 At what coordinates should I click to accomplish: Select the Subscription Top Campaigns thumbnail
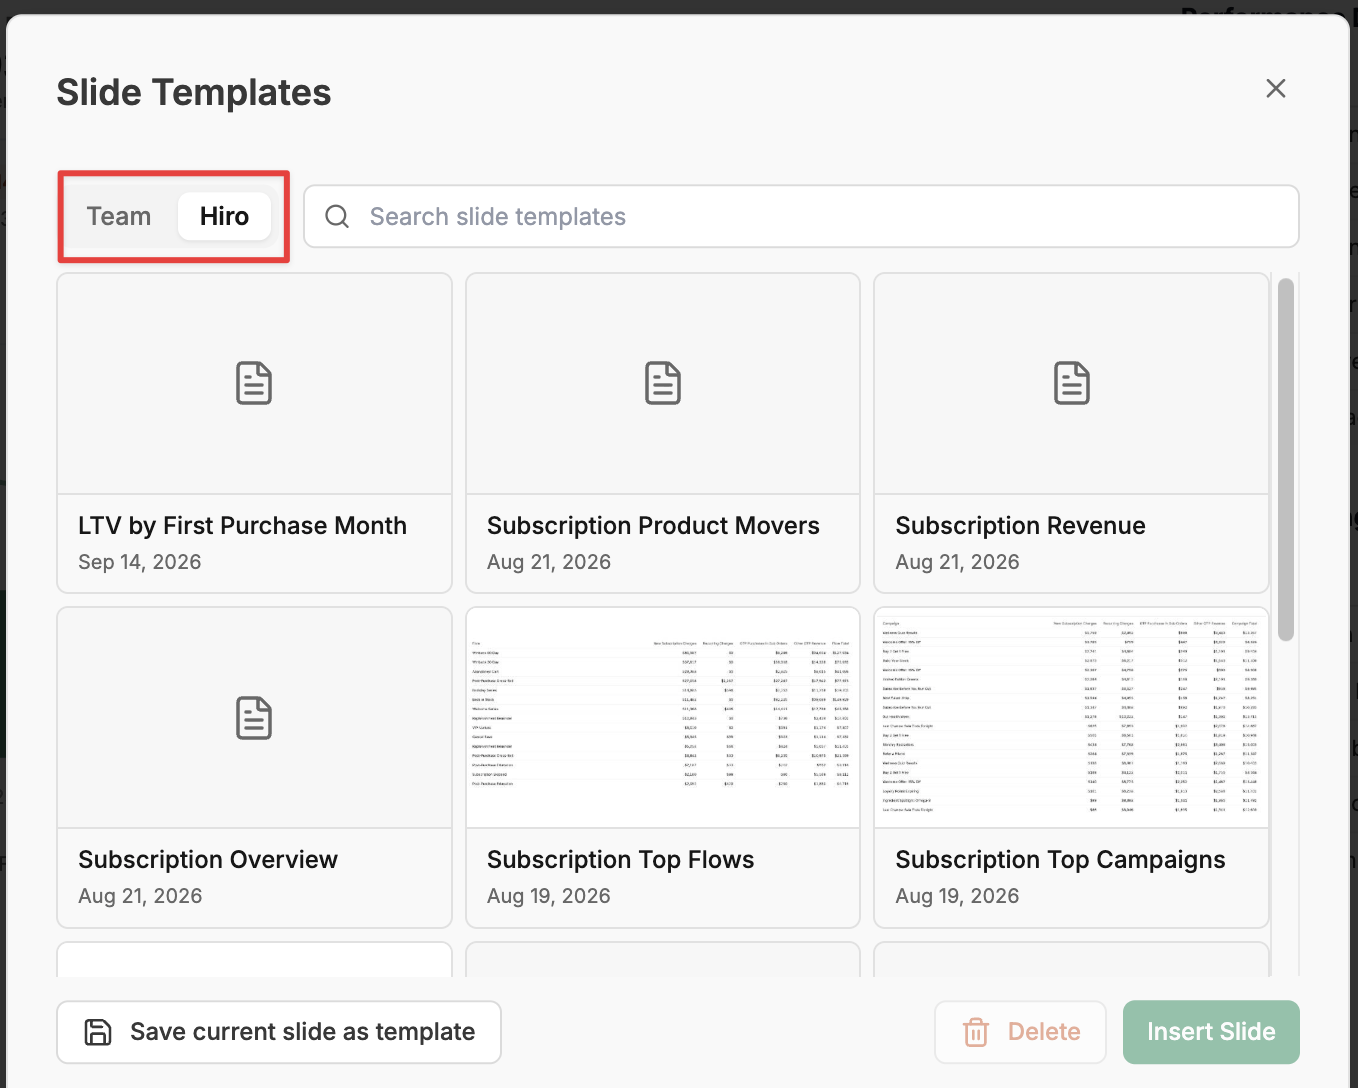point(1072,718)
